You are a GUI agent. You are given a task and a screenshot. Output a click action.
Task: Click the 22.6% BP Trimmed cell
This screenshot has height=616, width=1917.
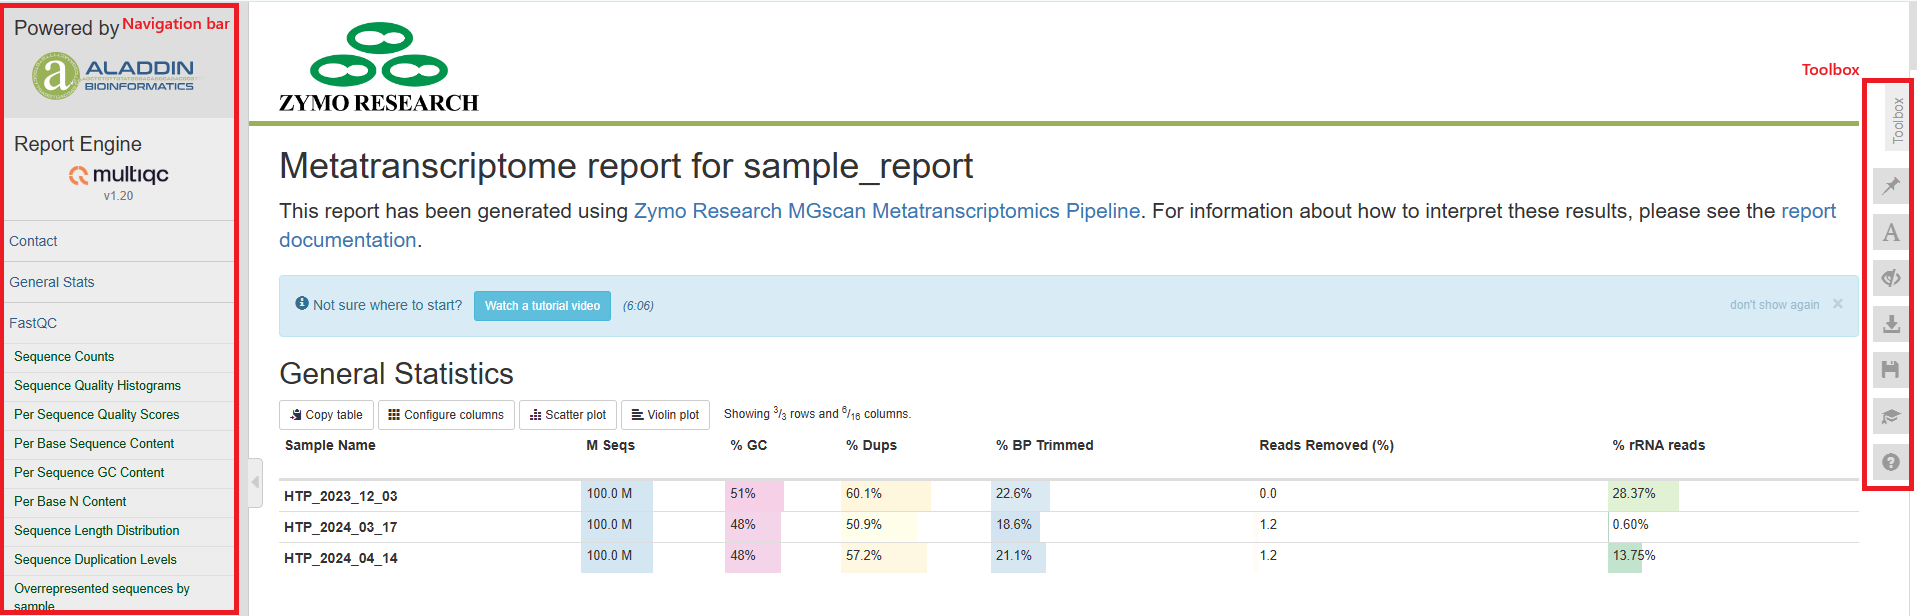pyautogui.click(x=1020, y=494)
